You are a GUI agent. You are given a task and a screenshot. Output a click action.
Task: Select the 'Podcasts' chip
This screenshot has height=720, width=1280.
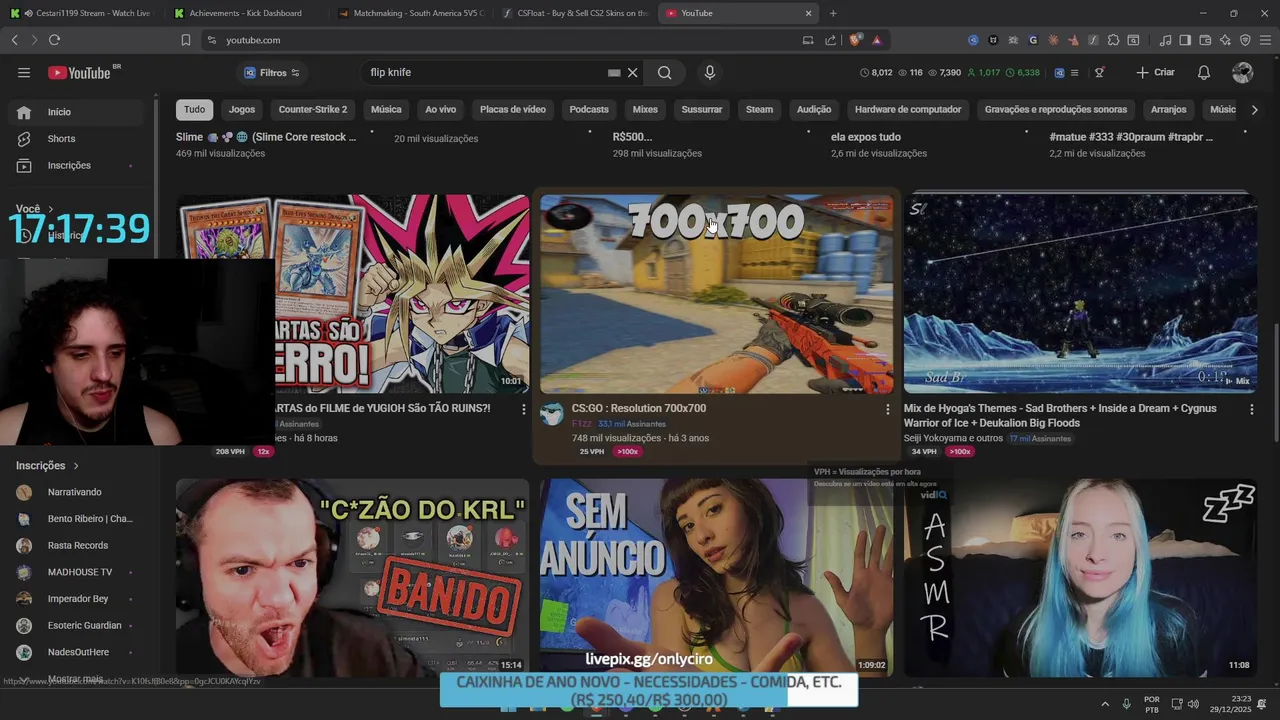(589, 110)
